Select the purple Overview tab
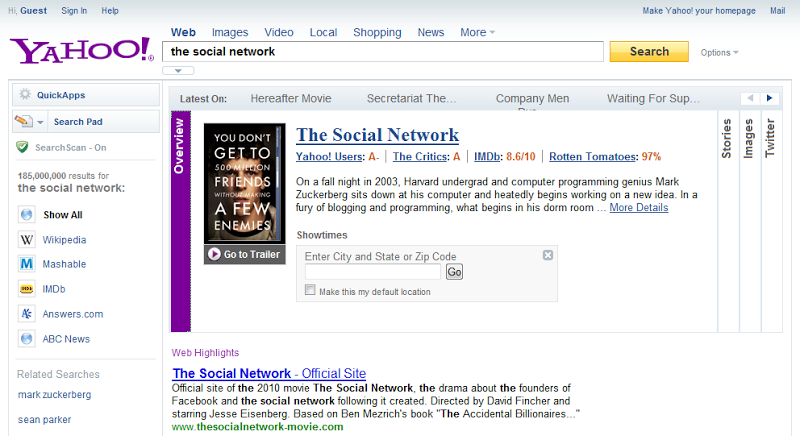 click(x=181, y=221)
